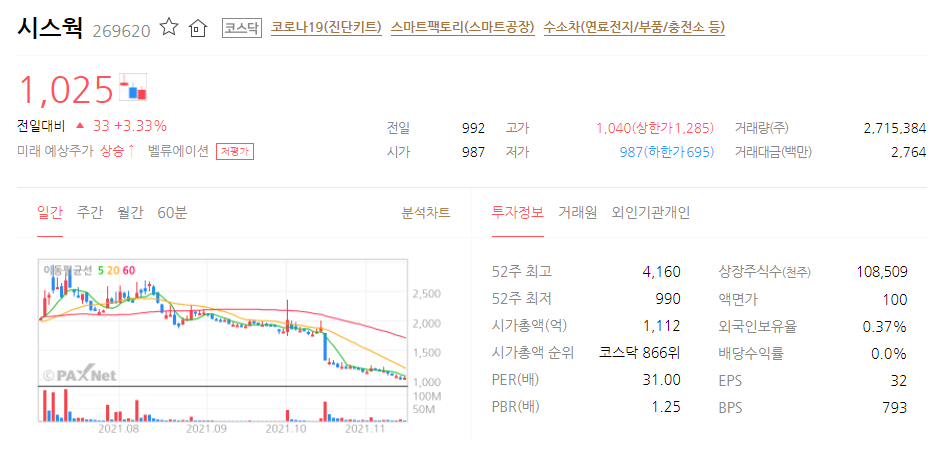This screenshot has height=450, width=945.
Task: Select the 투자정보 tab
Action: click(x=518, y=213)
